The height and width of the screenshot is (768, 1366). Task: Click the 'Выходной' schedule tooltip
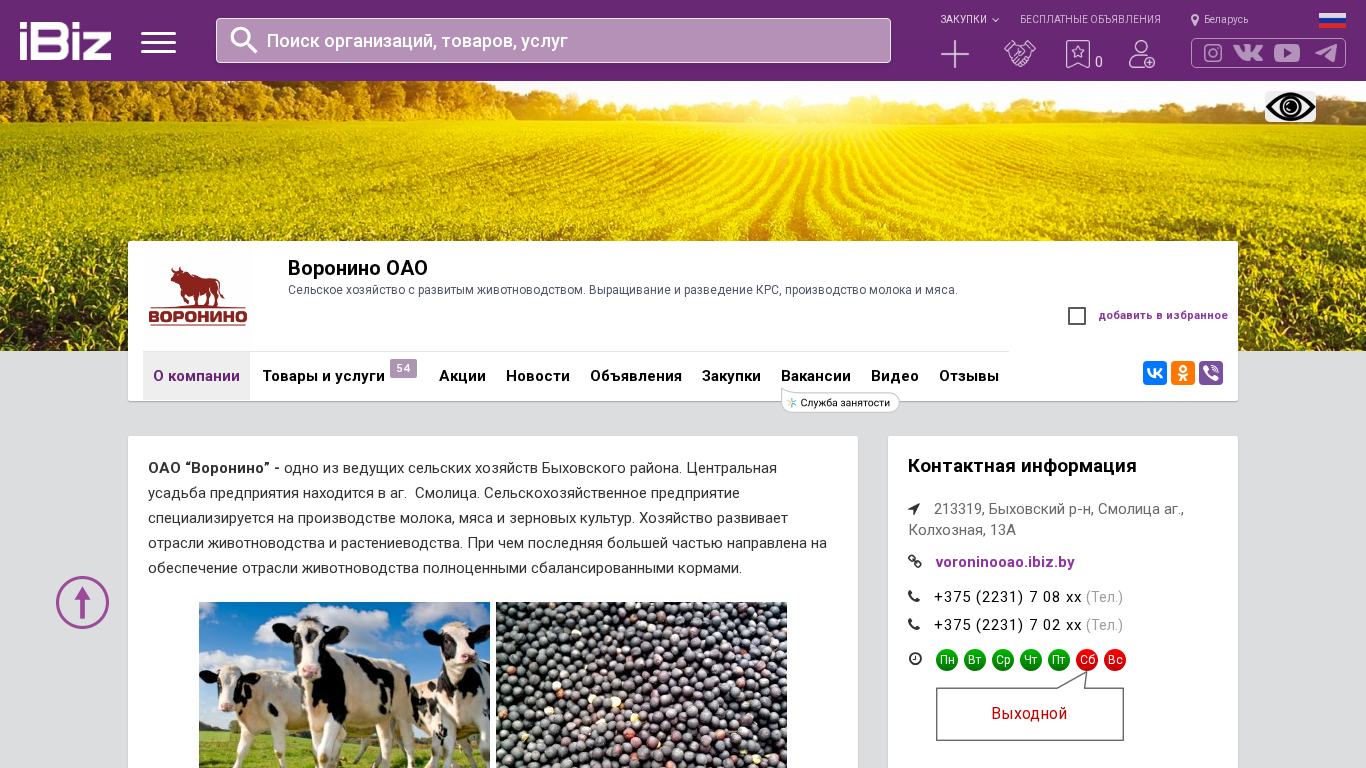click(1030, 714)
